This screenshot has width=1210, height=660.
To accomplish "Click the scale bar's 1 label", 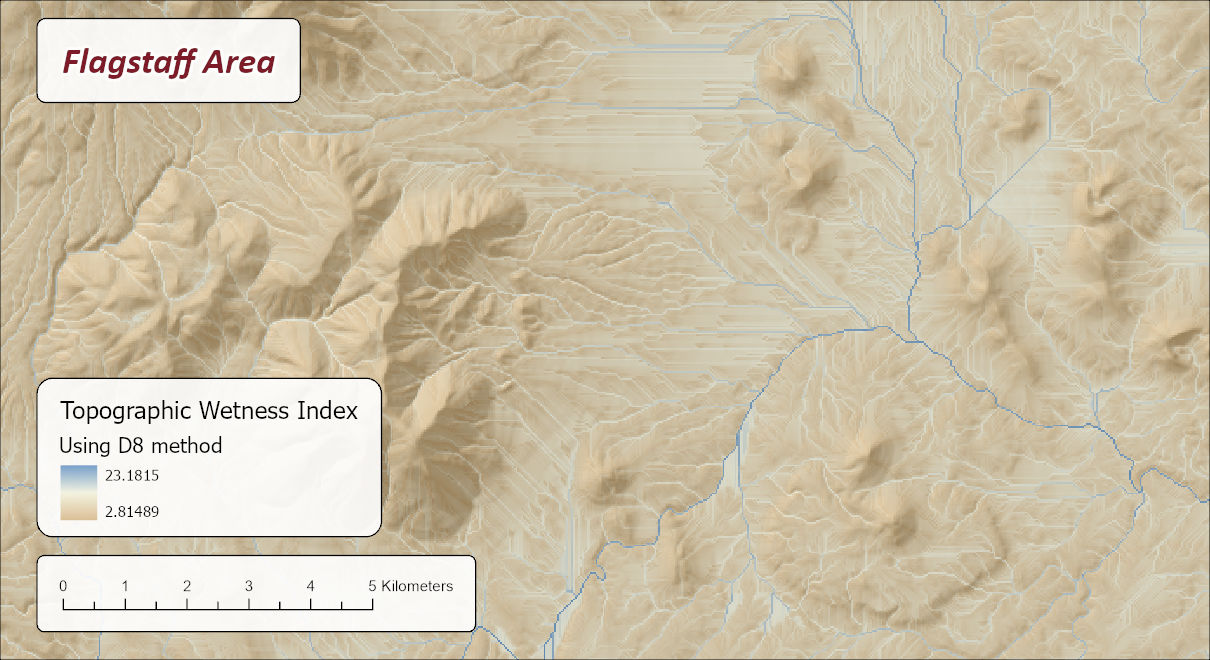I will [125, 586].
